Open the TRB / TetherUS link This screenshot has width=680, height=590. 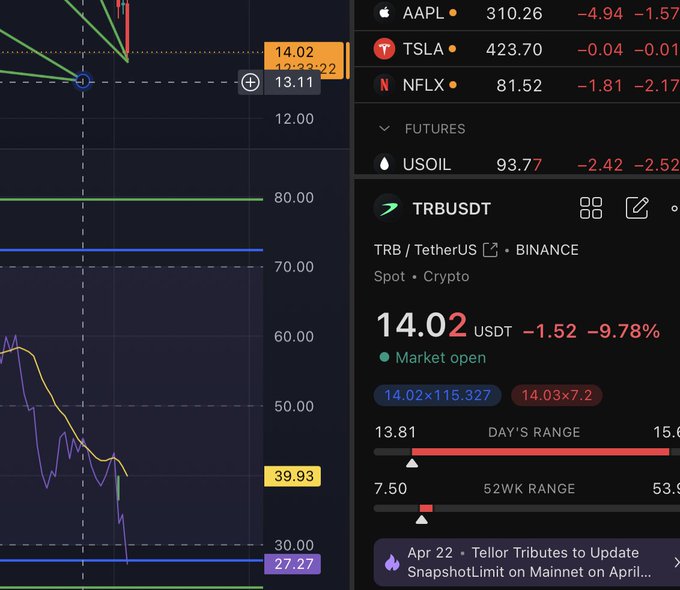coord(425,250)
